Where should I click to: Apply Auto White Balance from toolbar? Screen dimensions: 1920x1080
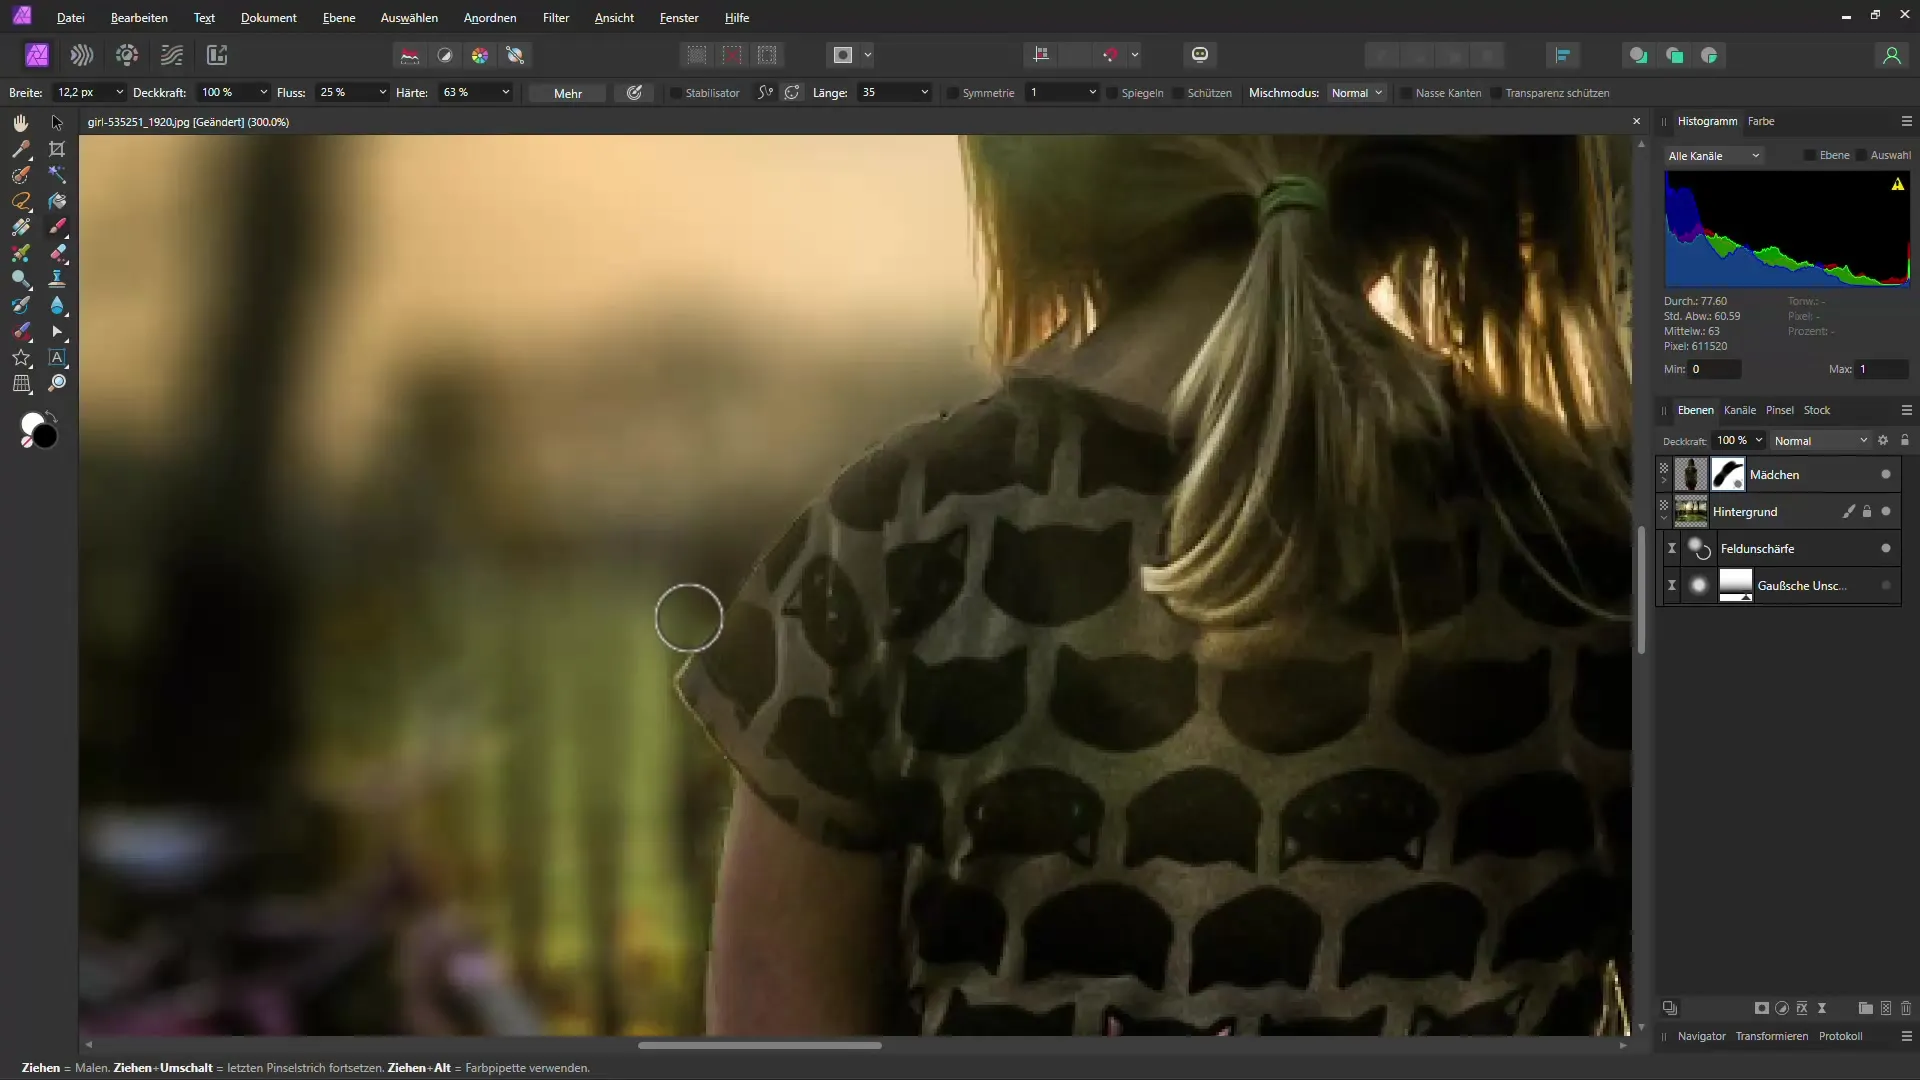(x=516, y=55)
